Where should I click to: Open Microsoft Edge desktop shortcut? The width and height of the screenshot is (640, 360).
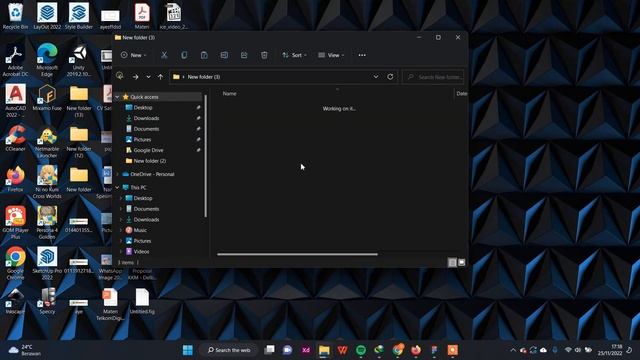(x=47, y=60)
